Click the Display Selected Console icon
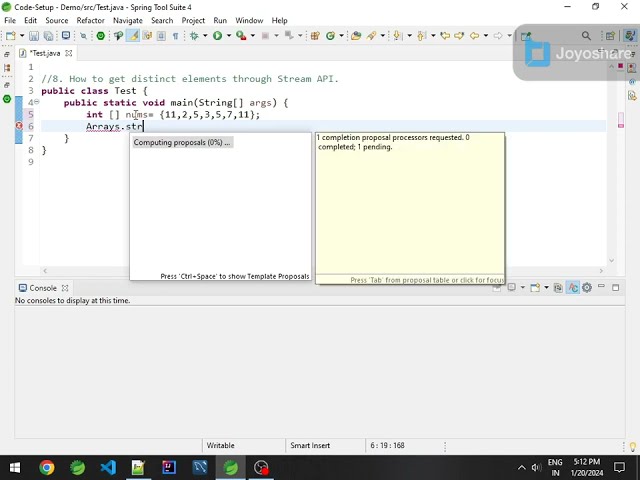Image resolution: width=640 pixels, height=480 pixels. click(x=511, y=288)
